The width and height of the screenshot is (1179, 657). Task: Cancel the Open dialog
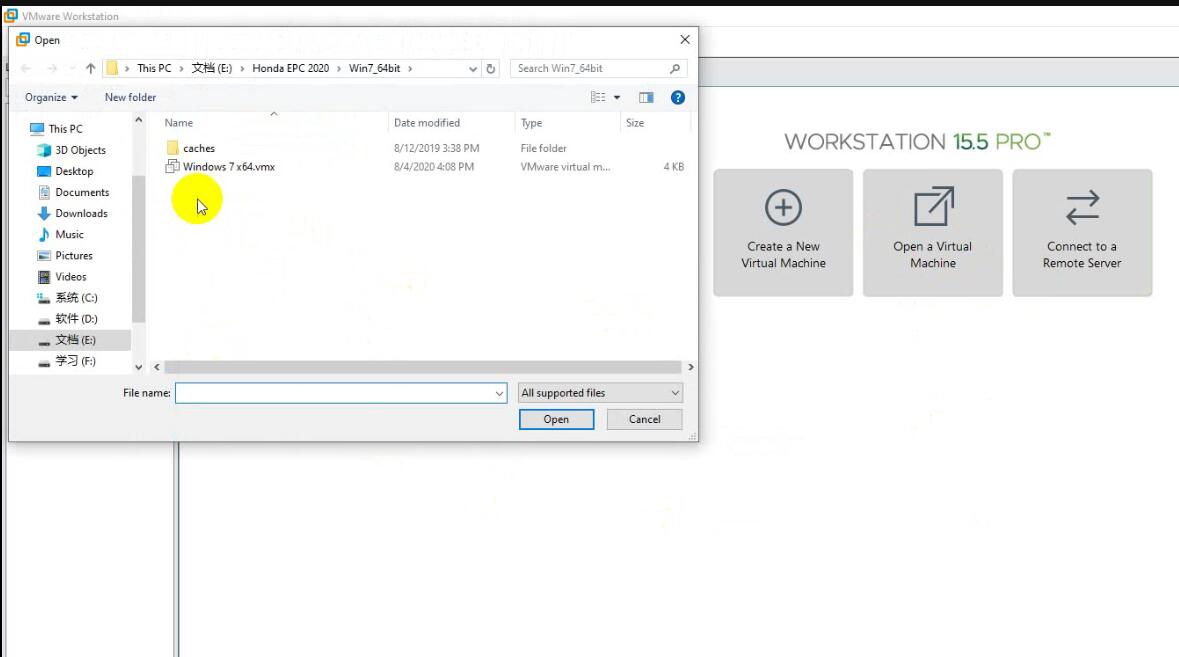coord(644,419)
